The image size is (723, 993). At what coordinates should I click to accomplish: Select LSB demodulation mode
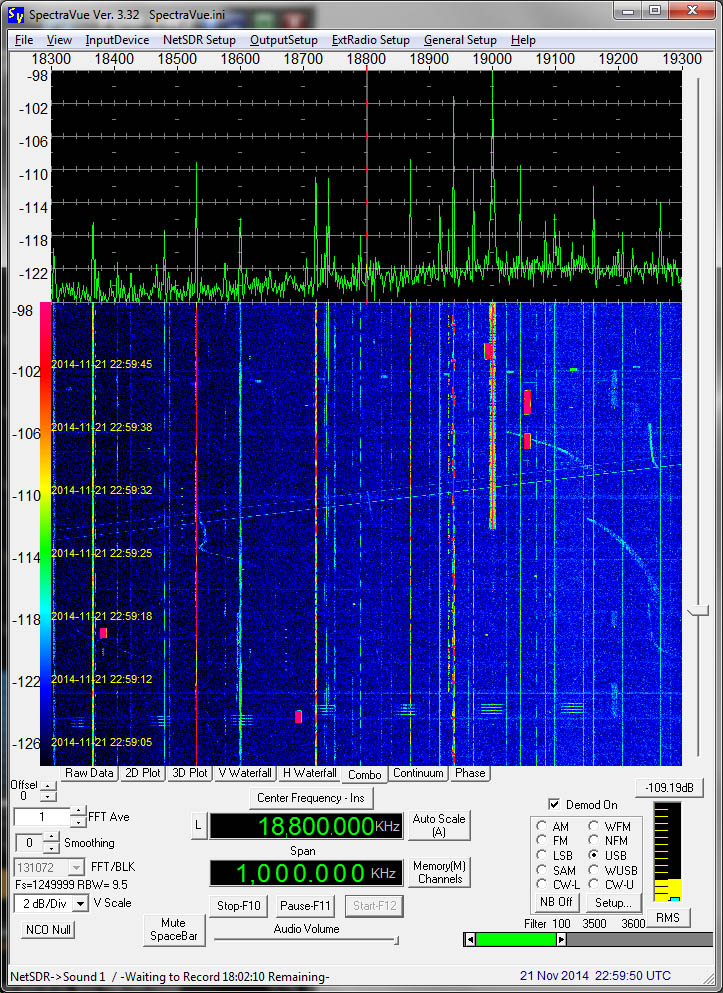[x=542, y=855]
